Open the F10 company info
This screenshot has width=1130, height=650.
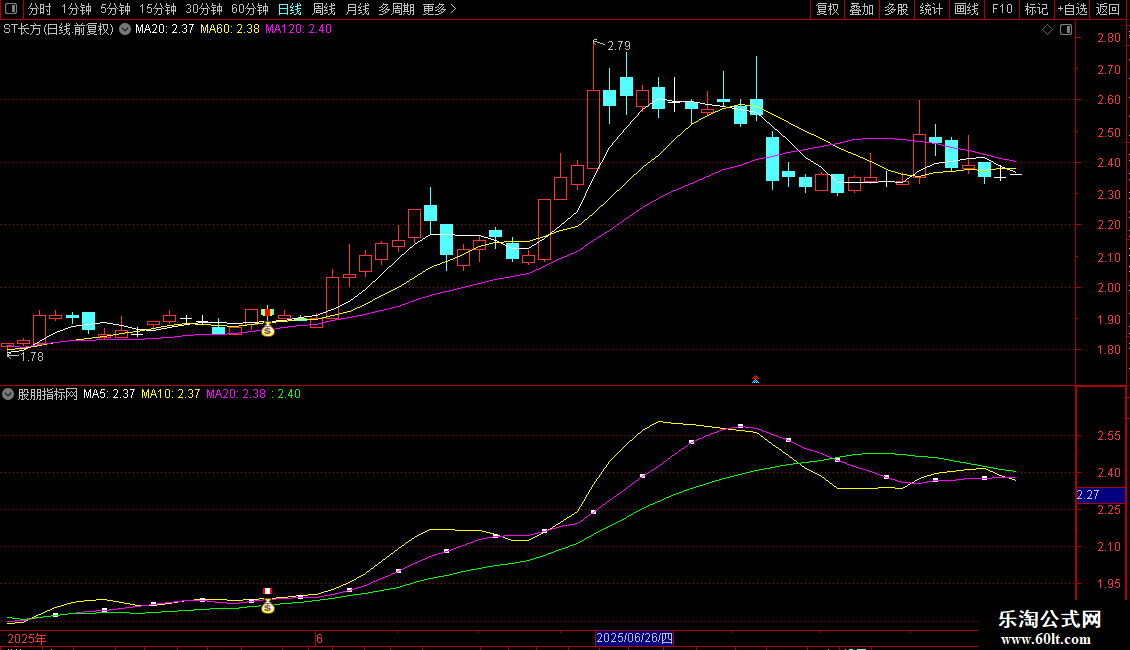coord(1002,9)
